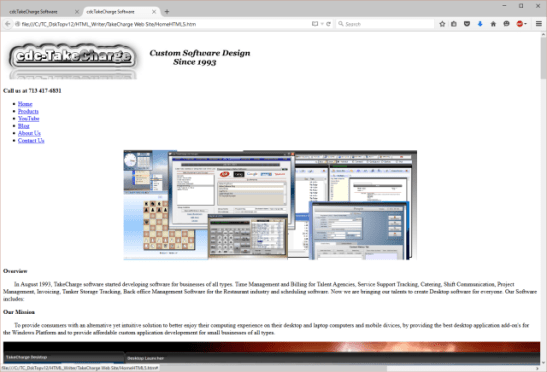Open the Home link
This screenshot has width=547, height=372.
pos(25,104)
